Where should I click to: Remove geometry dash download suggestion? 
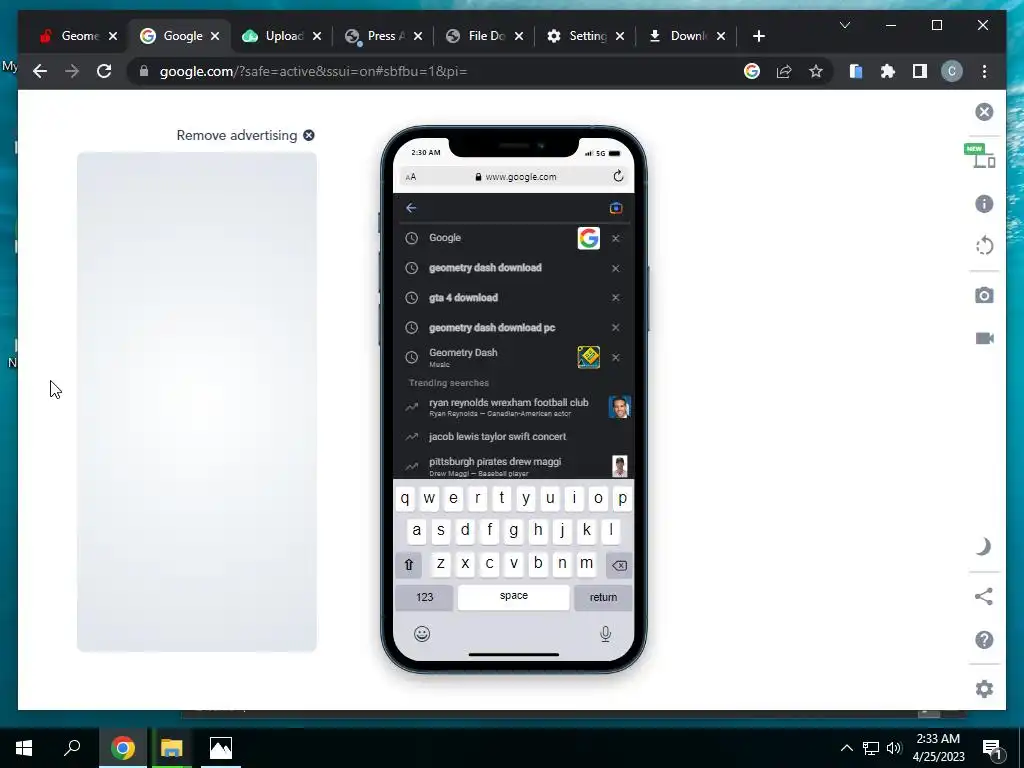tap(615, 268)
